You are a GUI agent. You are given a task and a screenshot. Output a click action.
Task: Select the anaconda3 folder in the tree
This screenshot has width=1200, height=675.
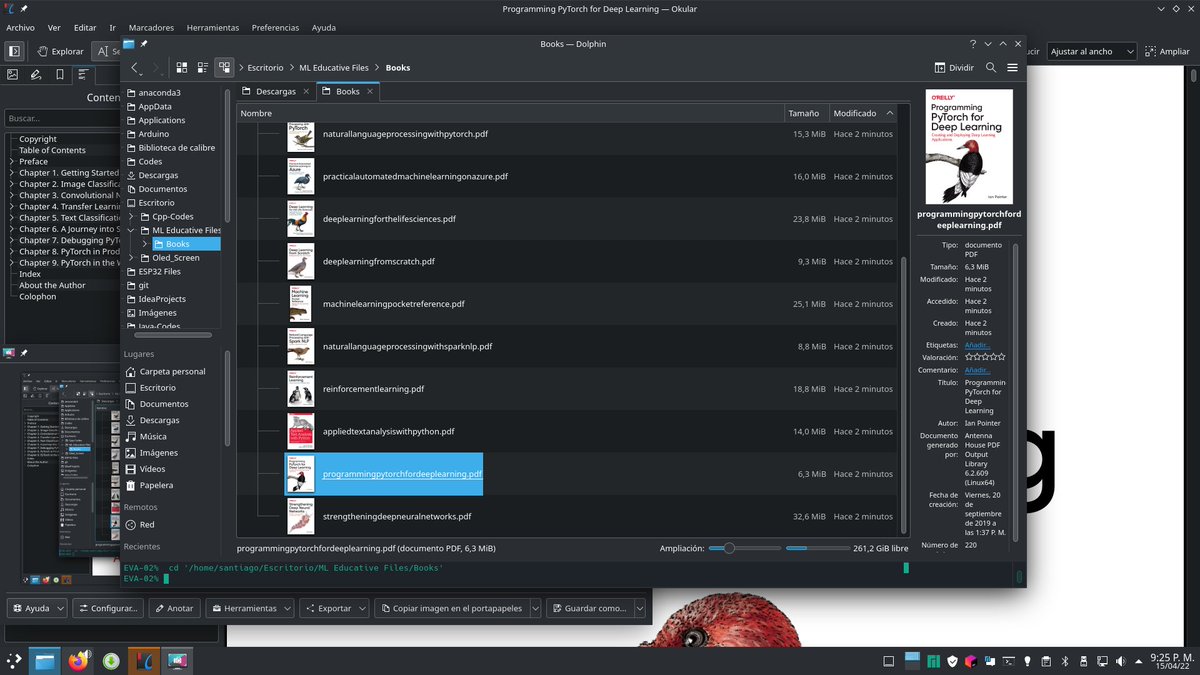(159, 93)
